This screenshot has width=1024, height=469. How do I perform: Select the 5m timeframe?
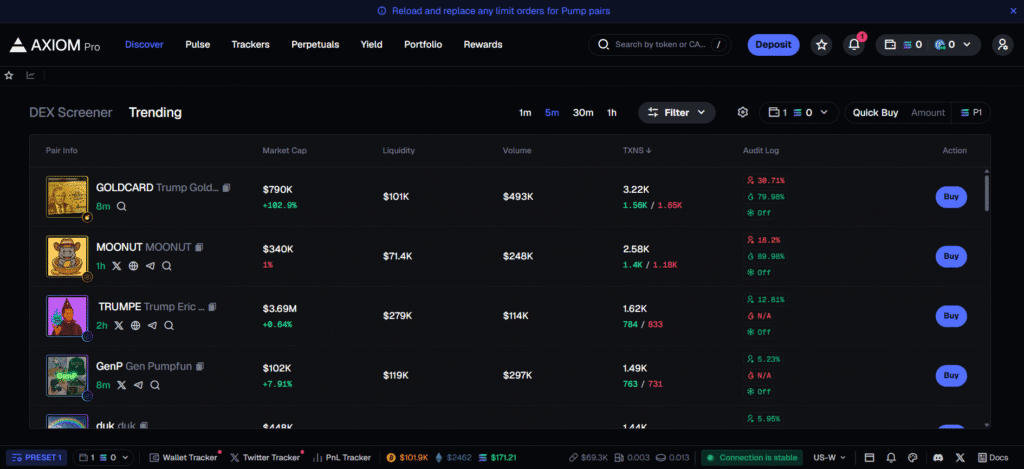[x=552, y=112]
